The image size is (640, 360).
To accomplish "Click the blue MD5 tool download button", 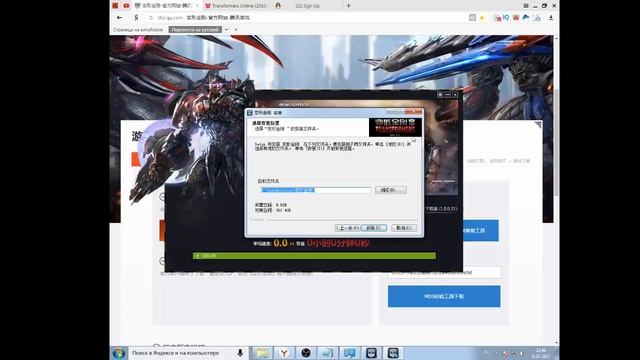I will 444,296.
